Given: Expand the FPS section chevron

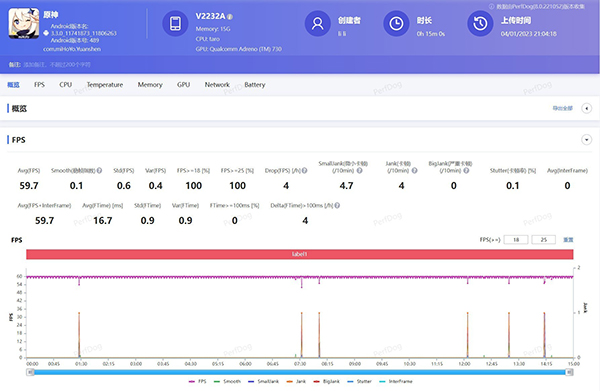Looking at the screenshot, I should tap(586, 140).
